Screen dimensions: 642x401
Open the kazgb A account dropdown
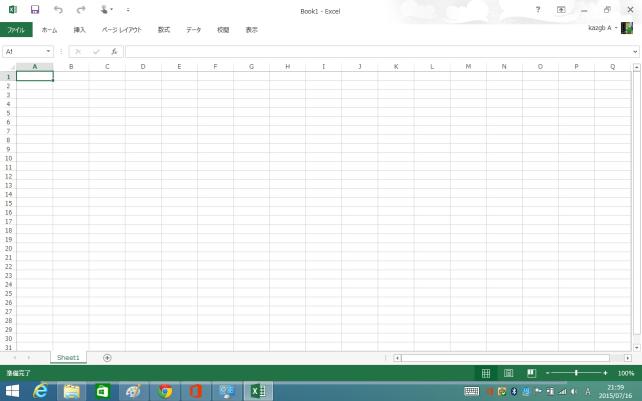[x=602, y=28]
